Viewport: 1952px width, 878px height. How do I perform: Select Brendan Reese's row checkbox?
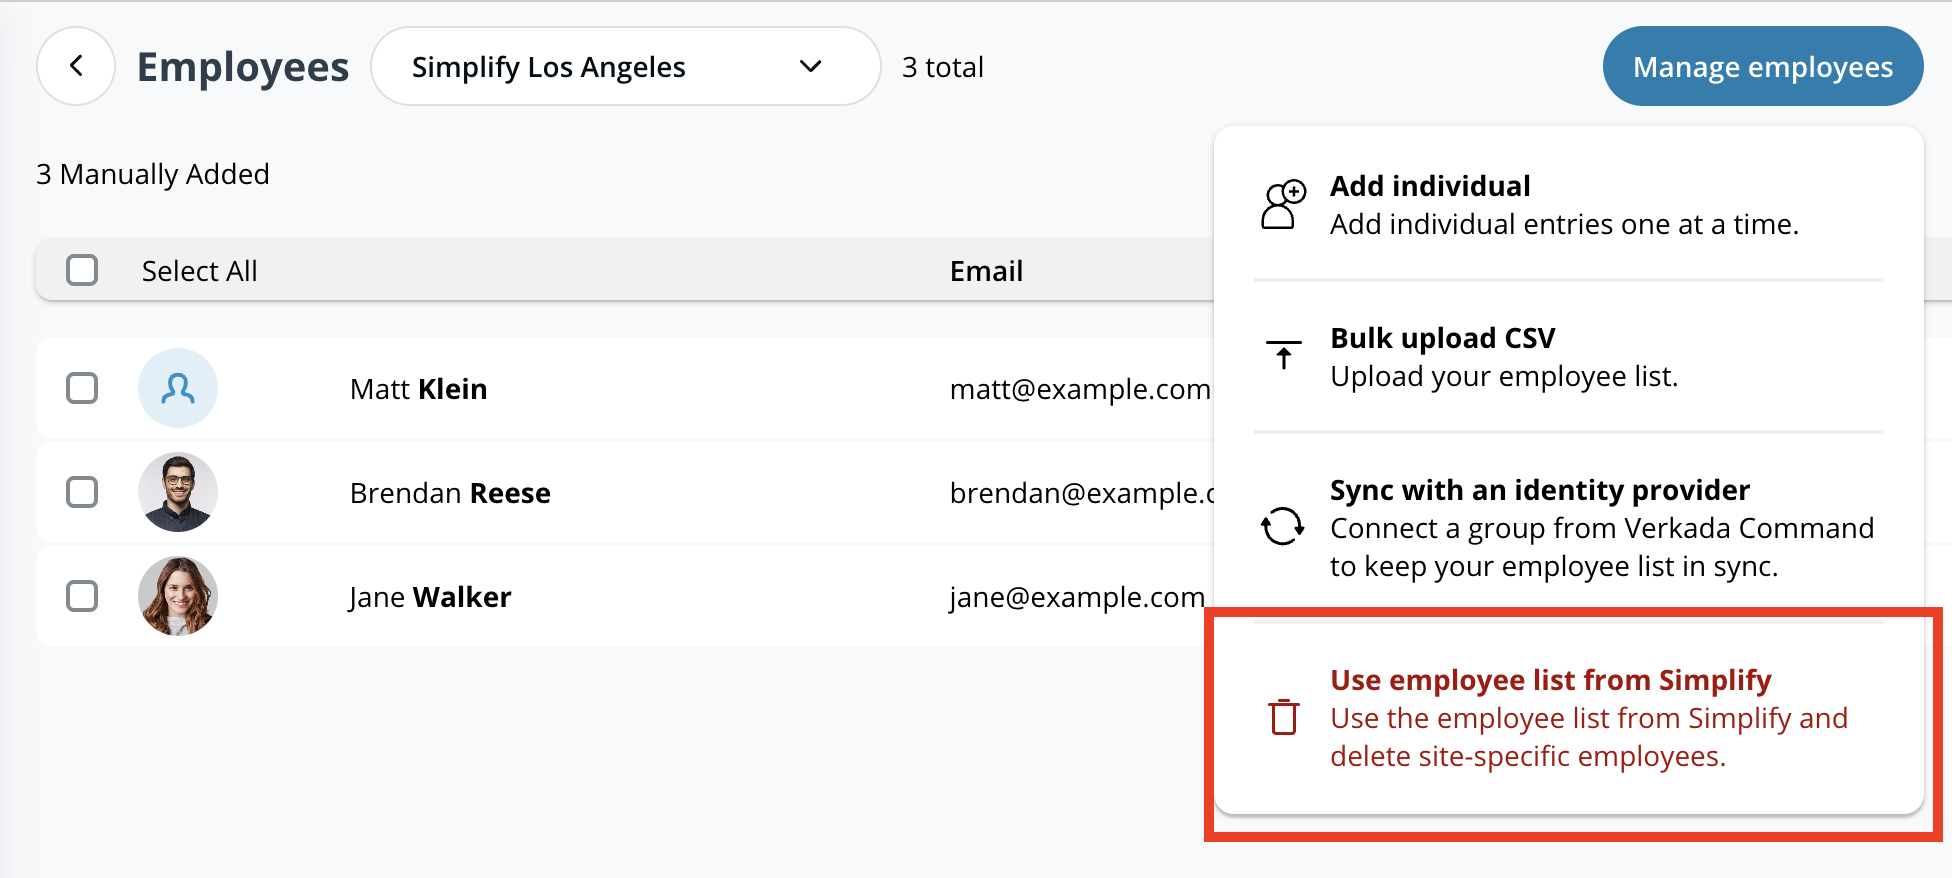(82, 492)
